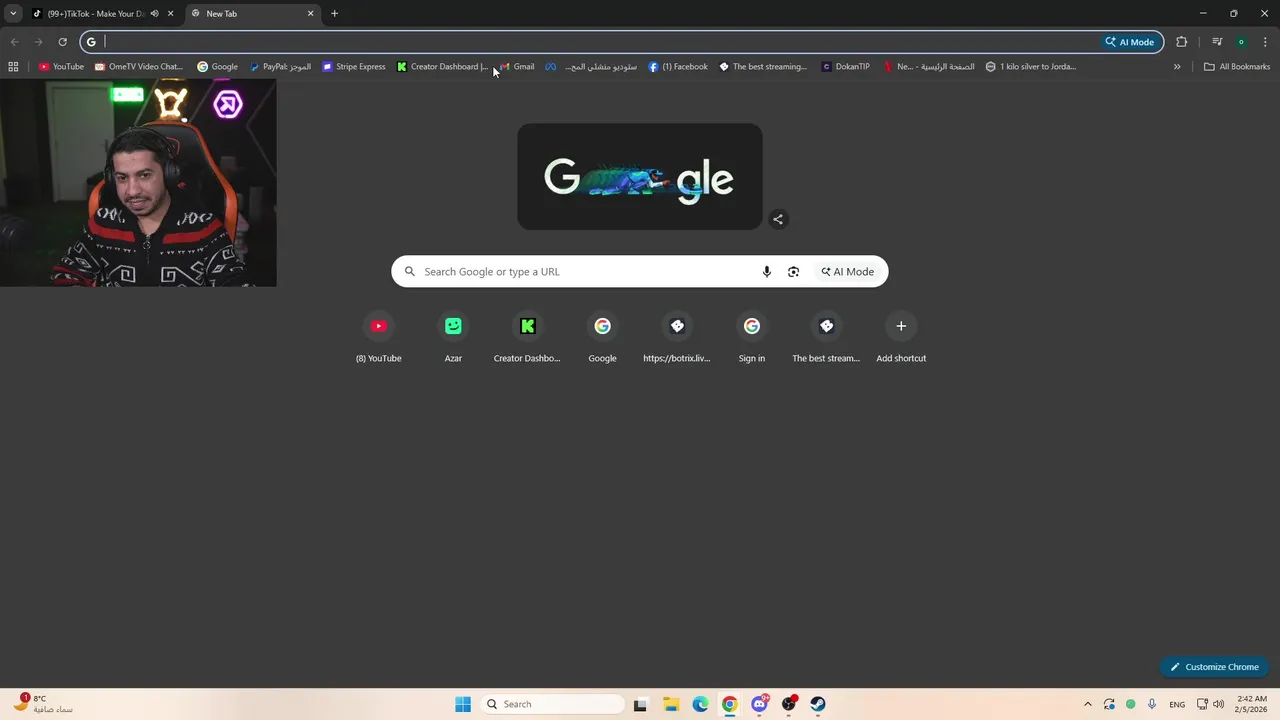Viewport: 1280px width, 720px height.
Task: Open the Chrome profile avatar
Action: click(x=1241, y=42)
